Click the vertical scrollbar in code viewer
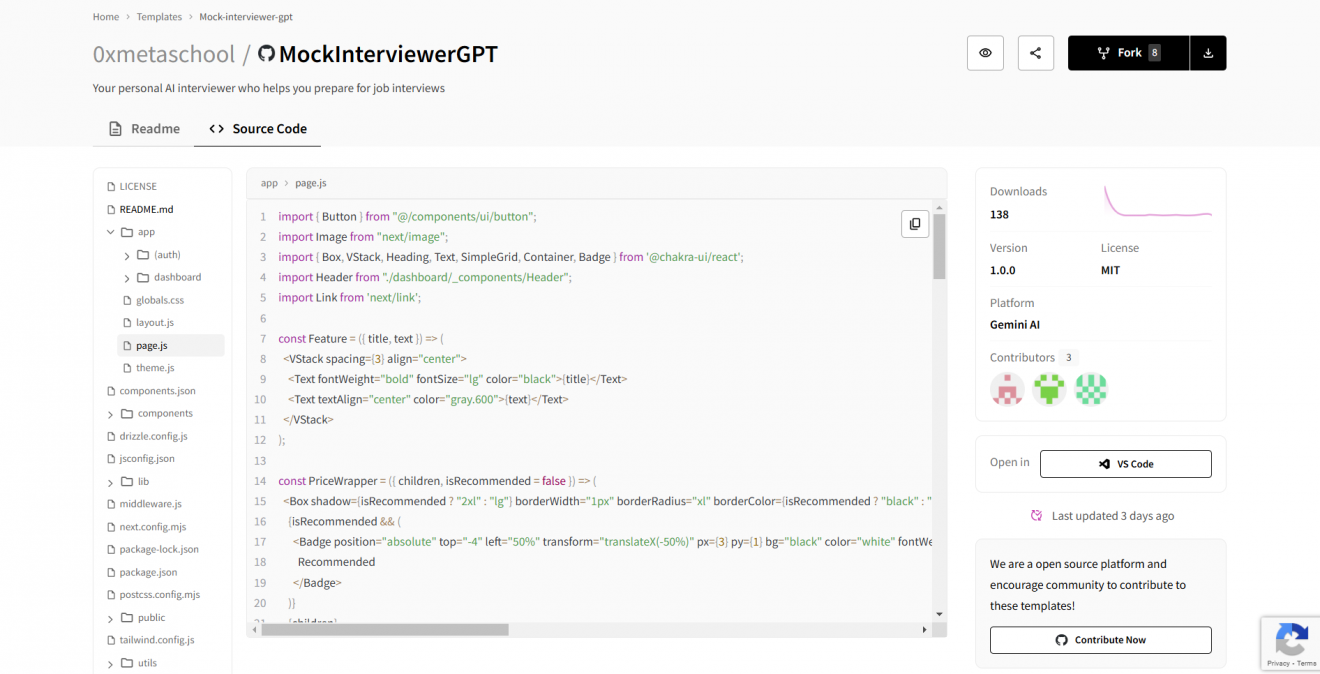The height and width of the screenshot is (674, 1320). pos(939,246)
